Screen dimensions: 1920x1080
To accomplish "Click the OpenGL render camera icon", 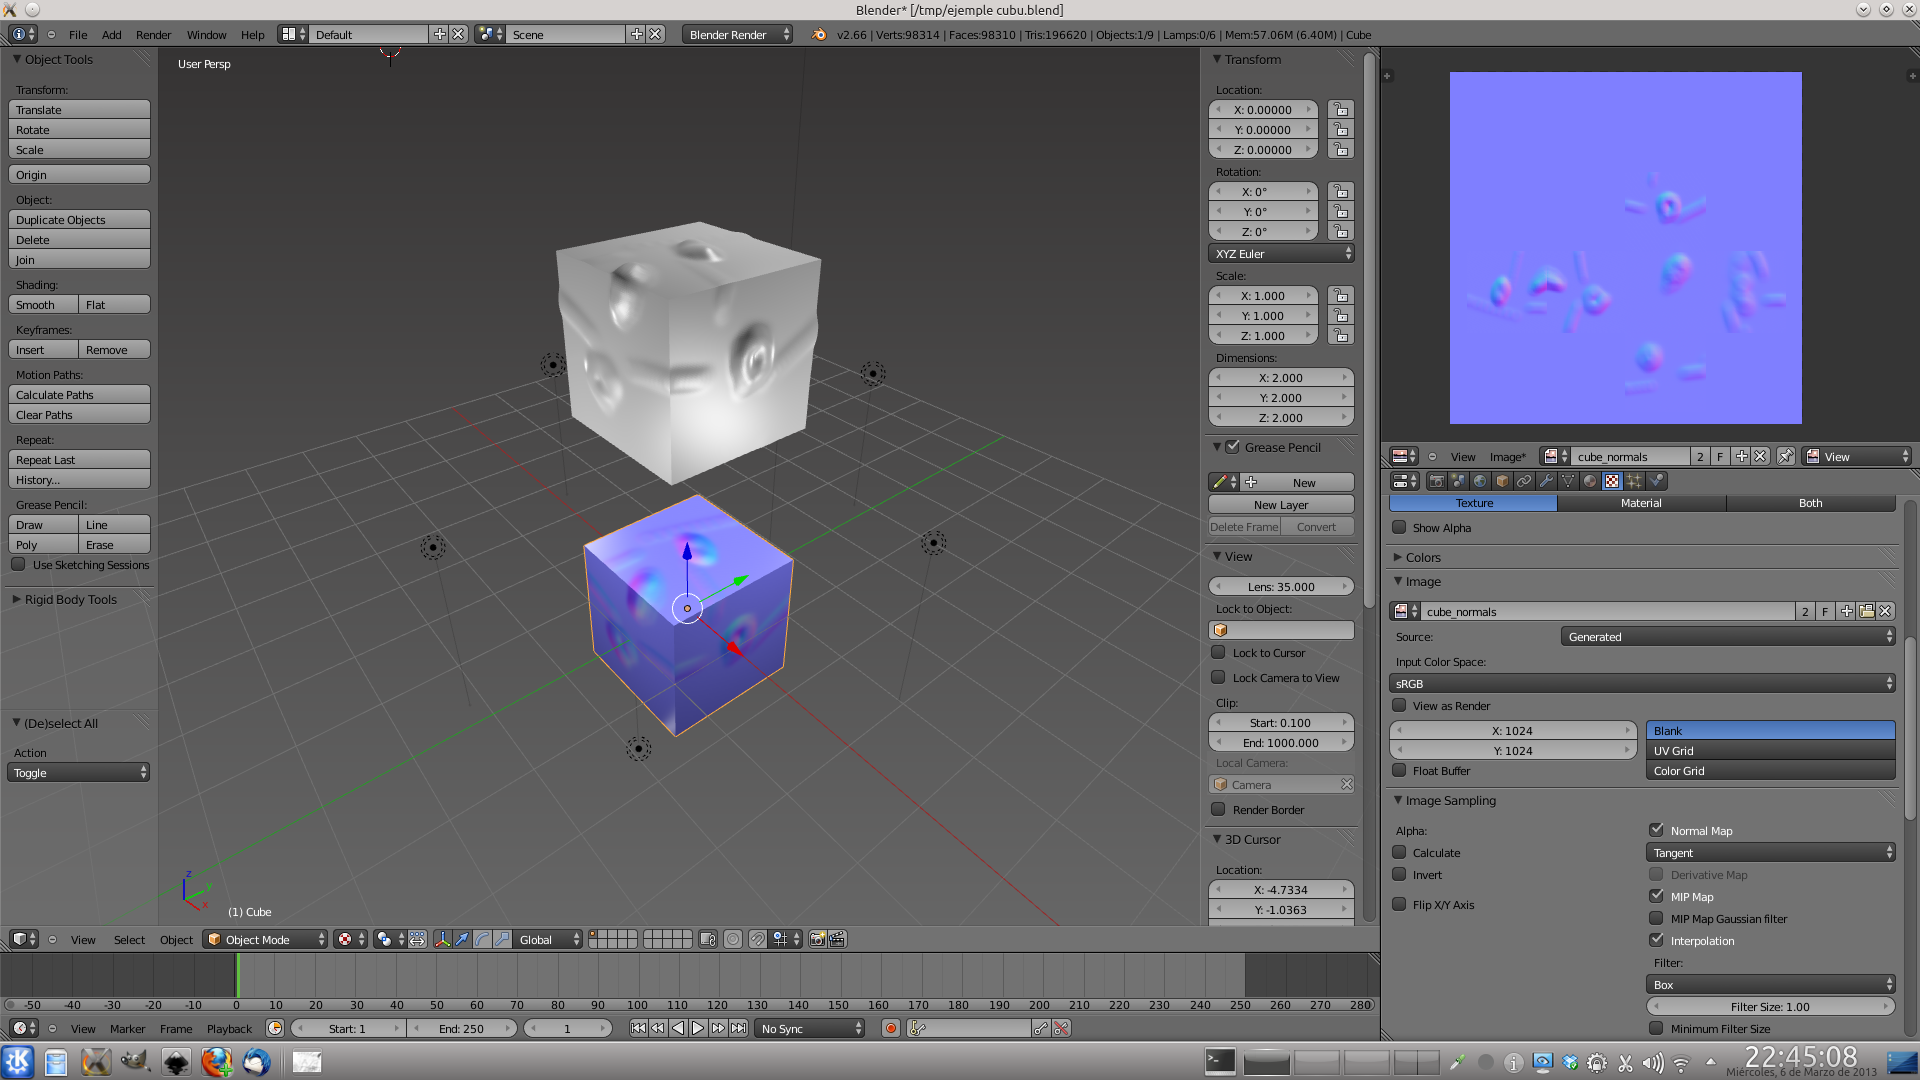I will coord(817,939).
